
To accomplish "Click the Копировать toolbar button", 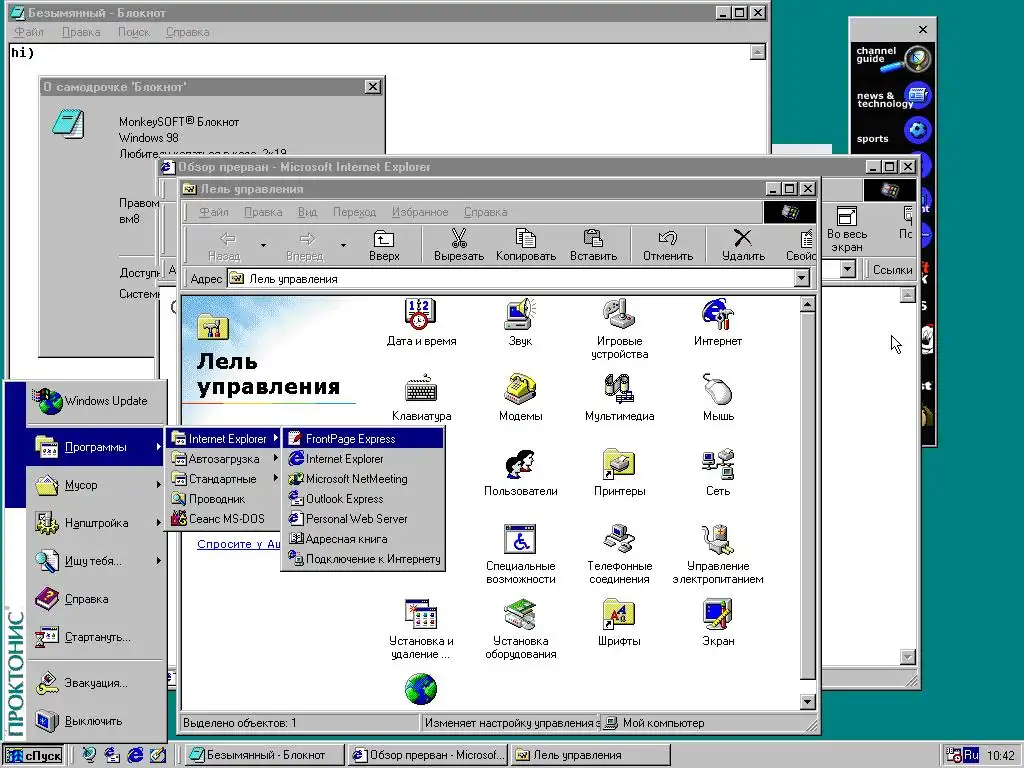I will [526, 246].
